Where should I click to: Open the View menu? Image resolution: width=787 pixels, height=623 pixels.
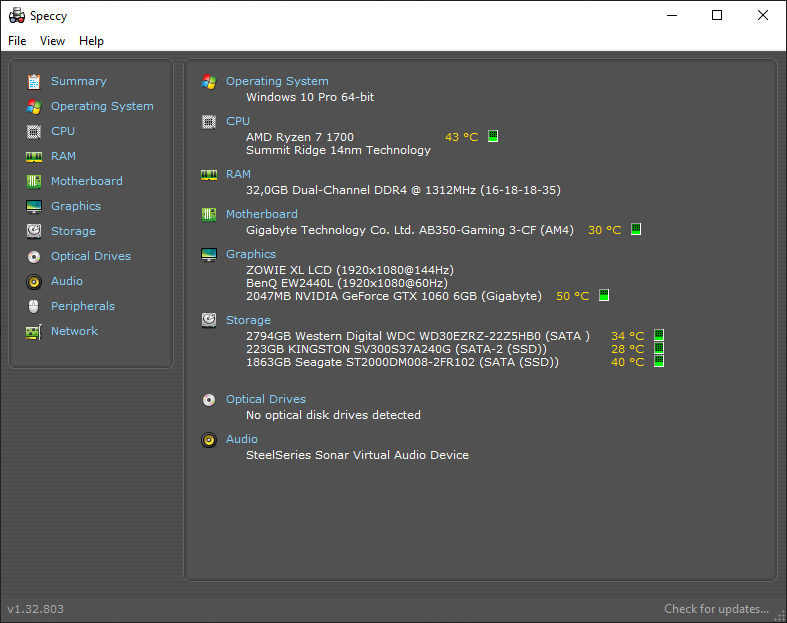52,41
